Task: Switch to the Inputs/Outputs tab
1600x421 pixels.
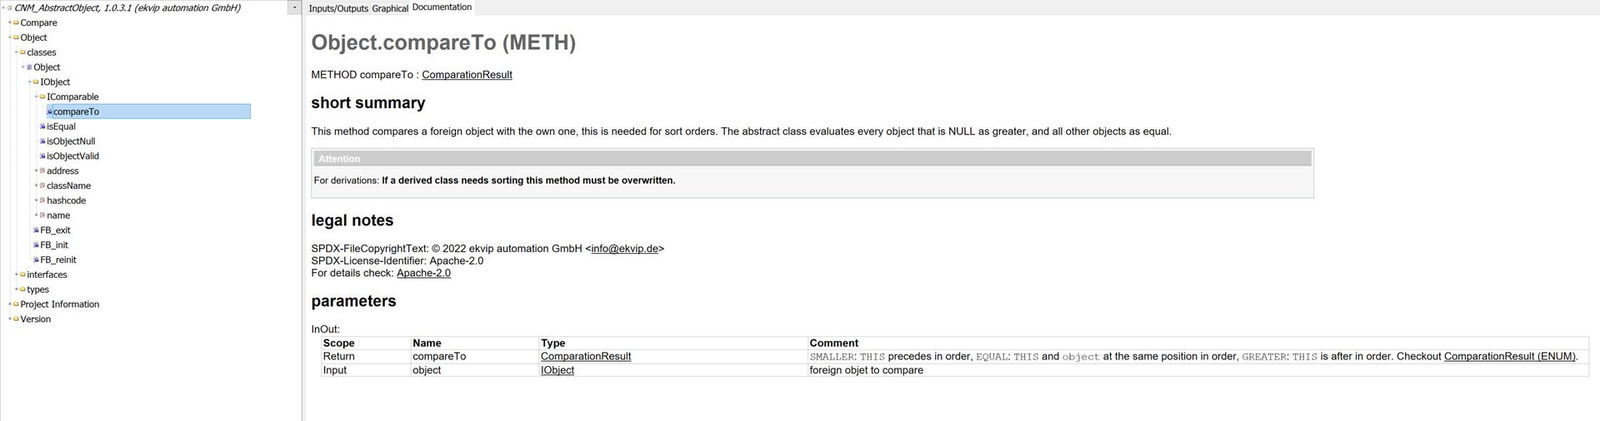Action: pyautogui.click(x=338, y=8)
